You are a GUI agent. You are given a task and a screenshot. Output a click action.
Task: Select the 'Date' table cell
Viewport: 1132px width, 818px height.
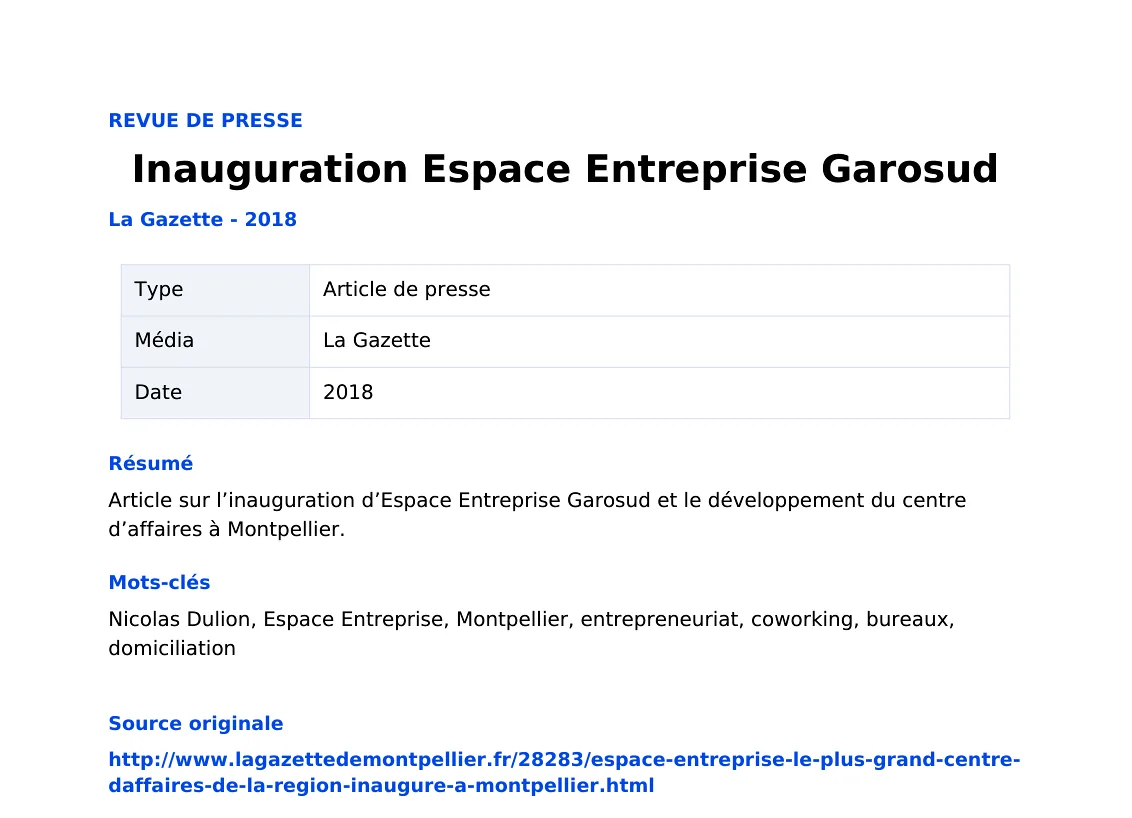tap(215, 393)
